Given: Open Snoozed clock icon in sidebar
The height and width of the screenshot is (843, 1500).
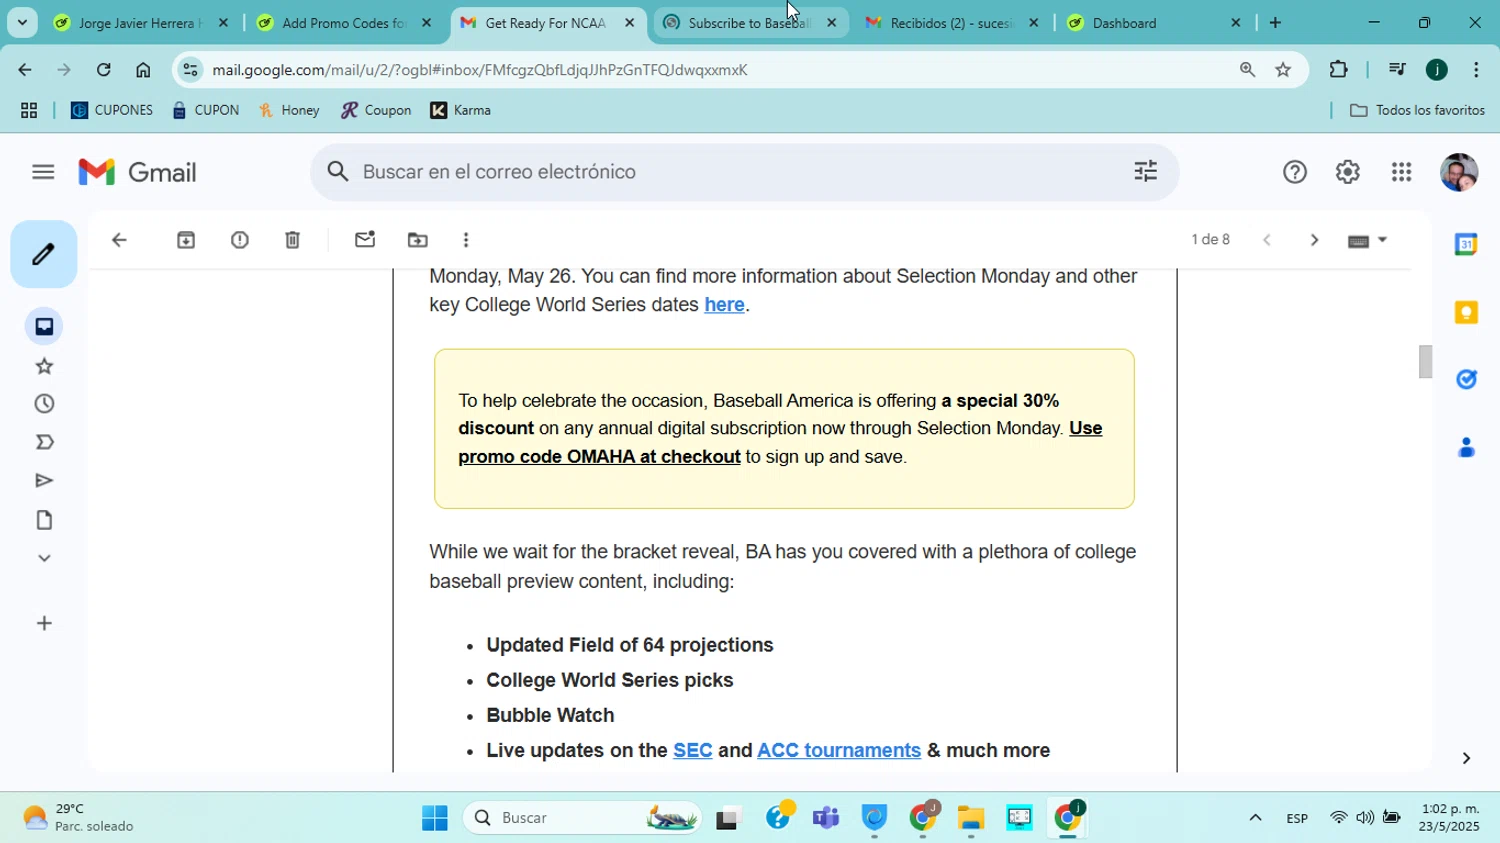Looking at the screenshot, I should (x=44, y=404).
